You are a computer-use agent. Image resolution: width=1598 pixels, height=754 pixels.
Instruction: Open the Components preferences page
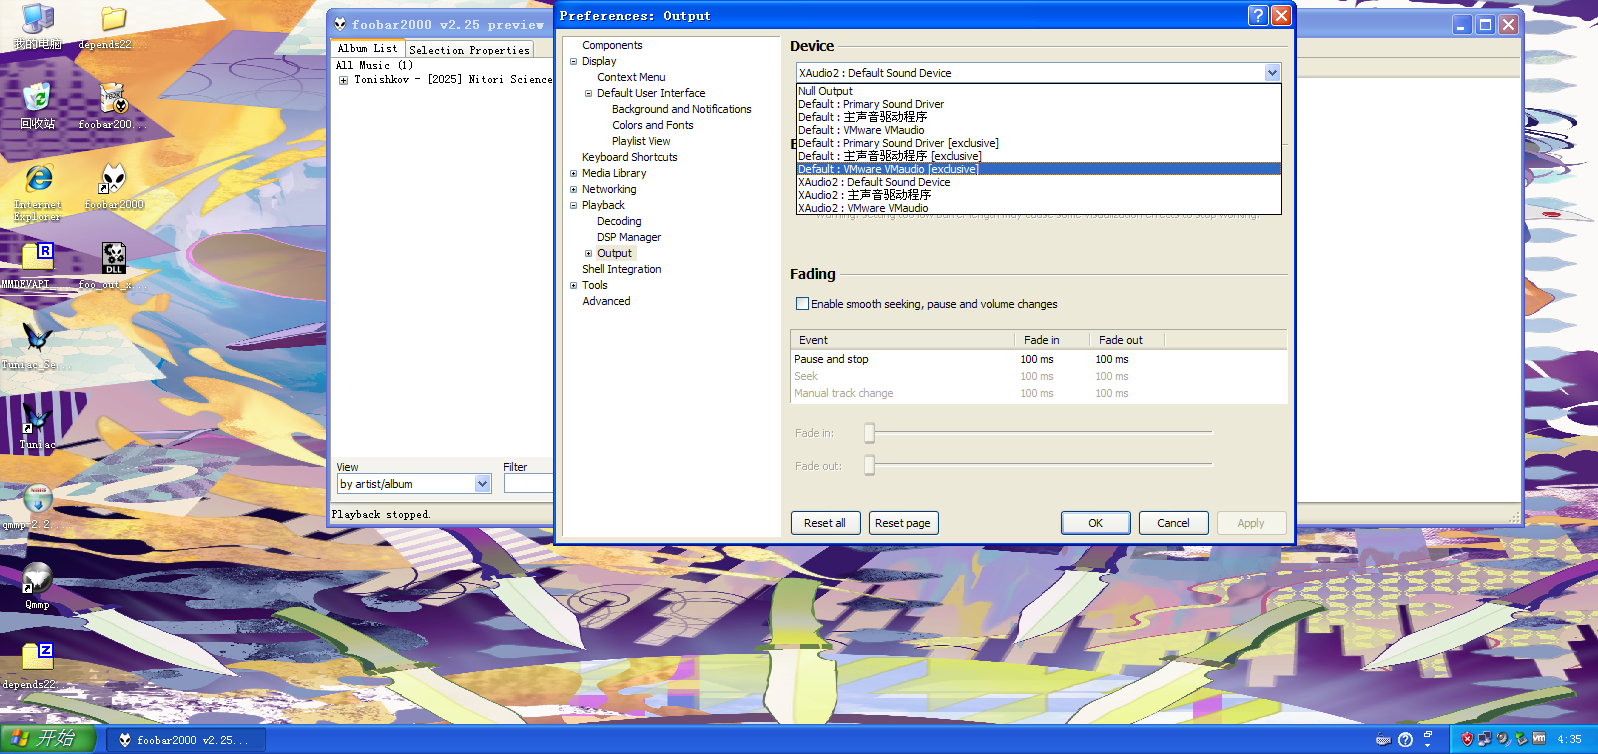612,45
